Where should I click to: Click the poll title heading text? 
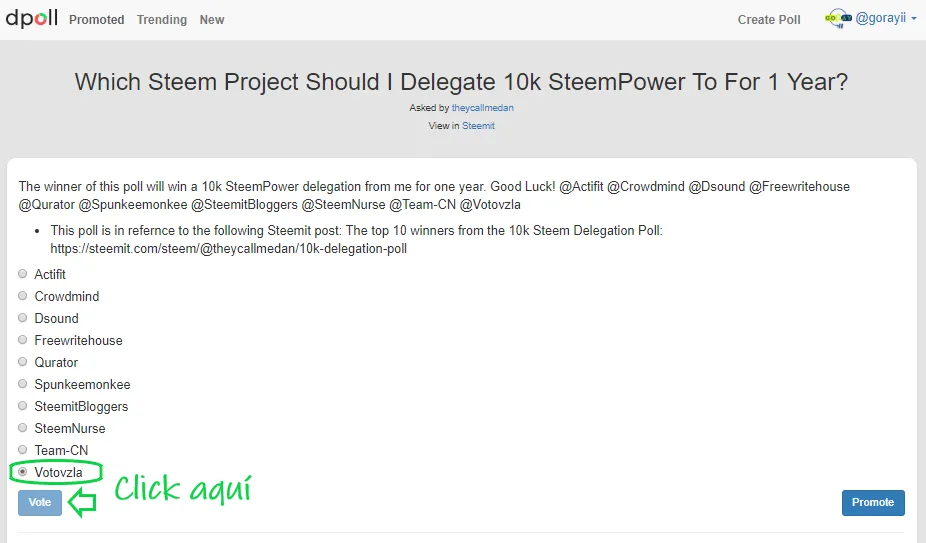[461, 82]
